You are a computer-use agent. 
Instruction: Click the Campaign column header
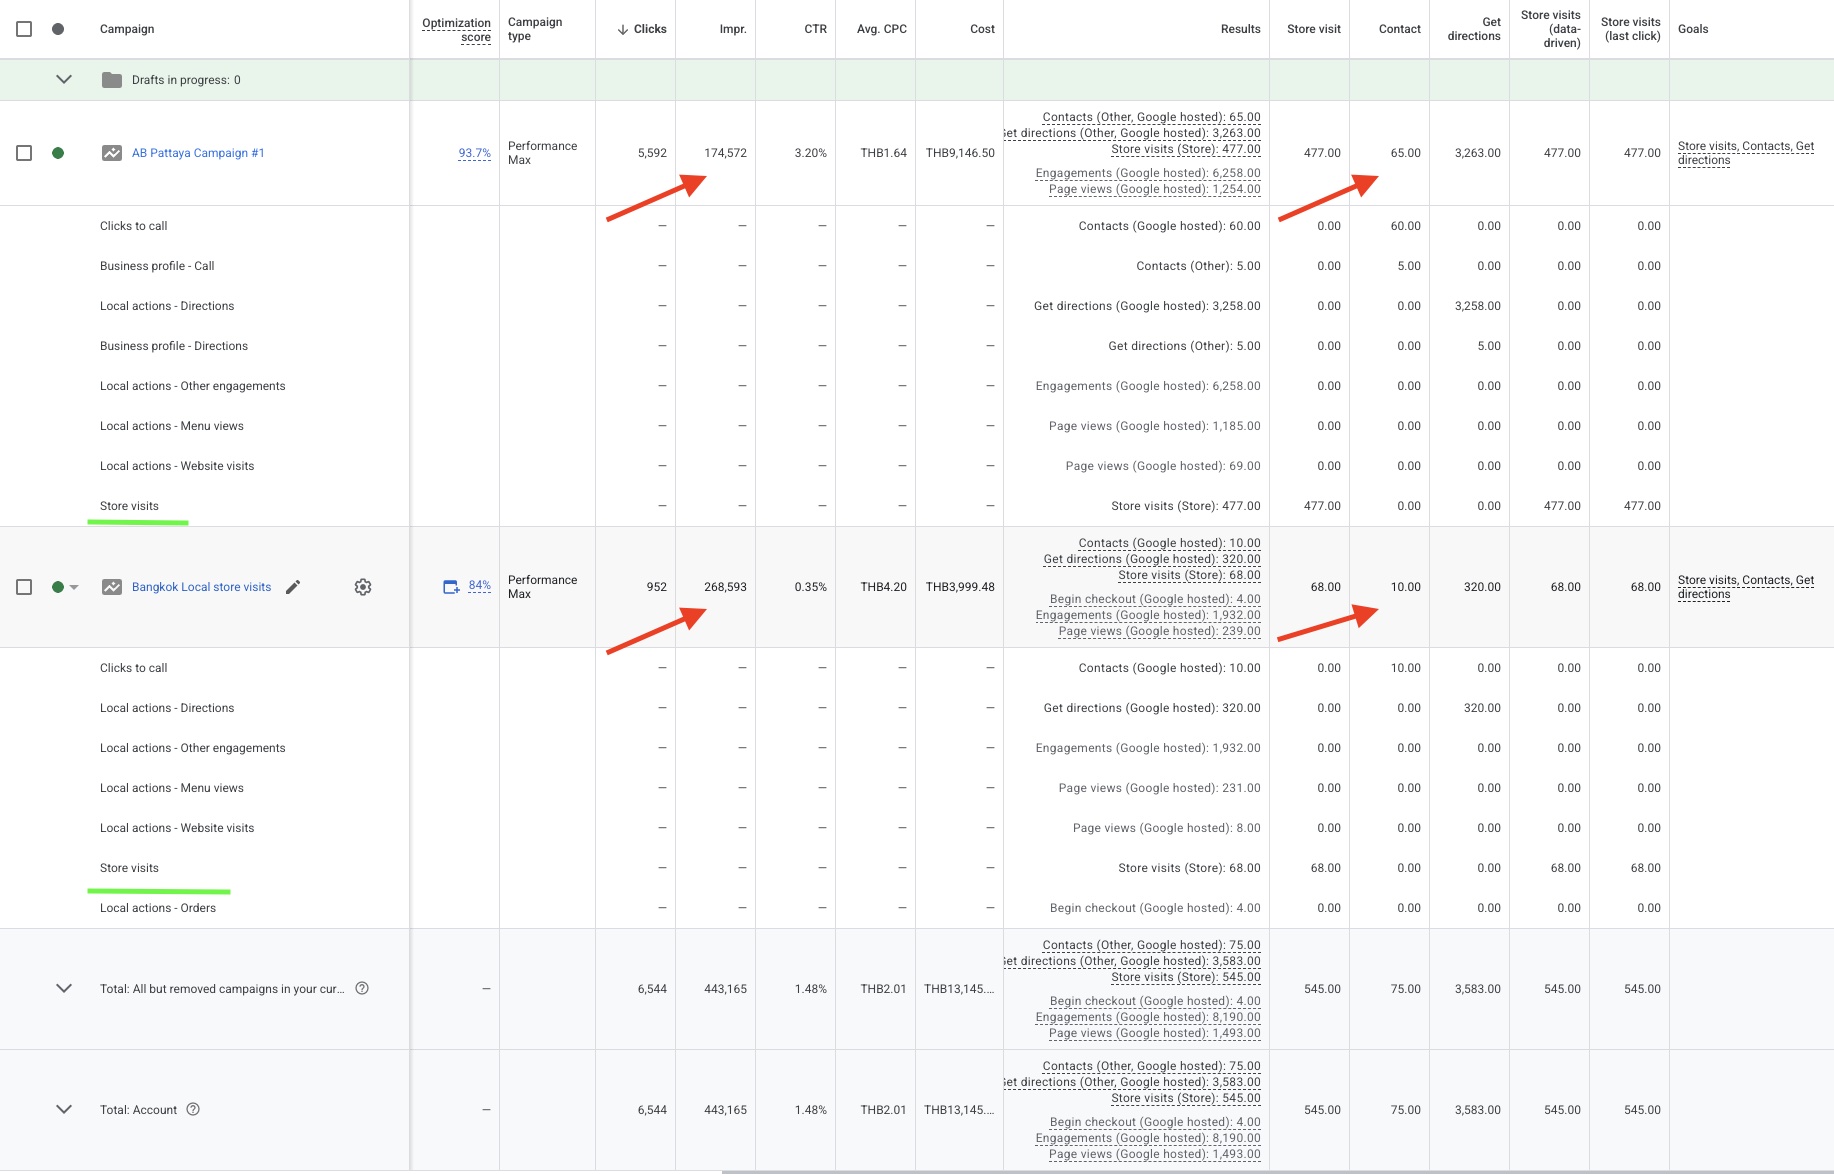coord(127,29)
